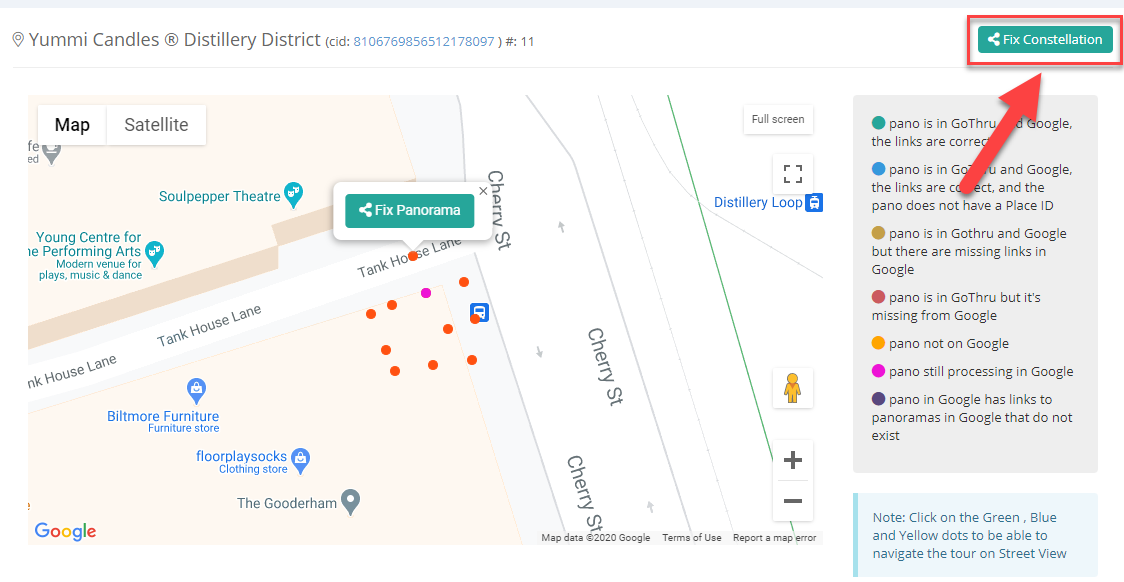This screenshot has width=1124, height=582.
Task: Click the purple legend dot for nonexistent links
Action: pos(878,399)
